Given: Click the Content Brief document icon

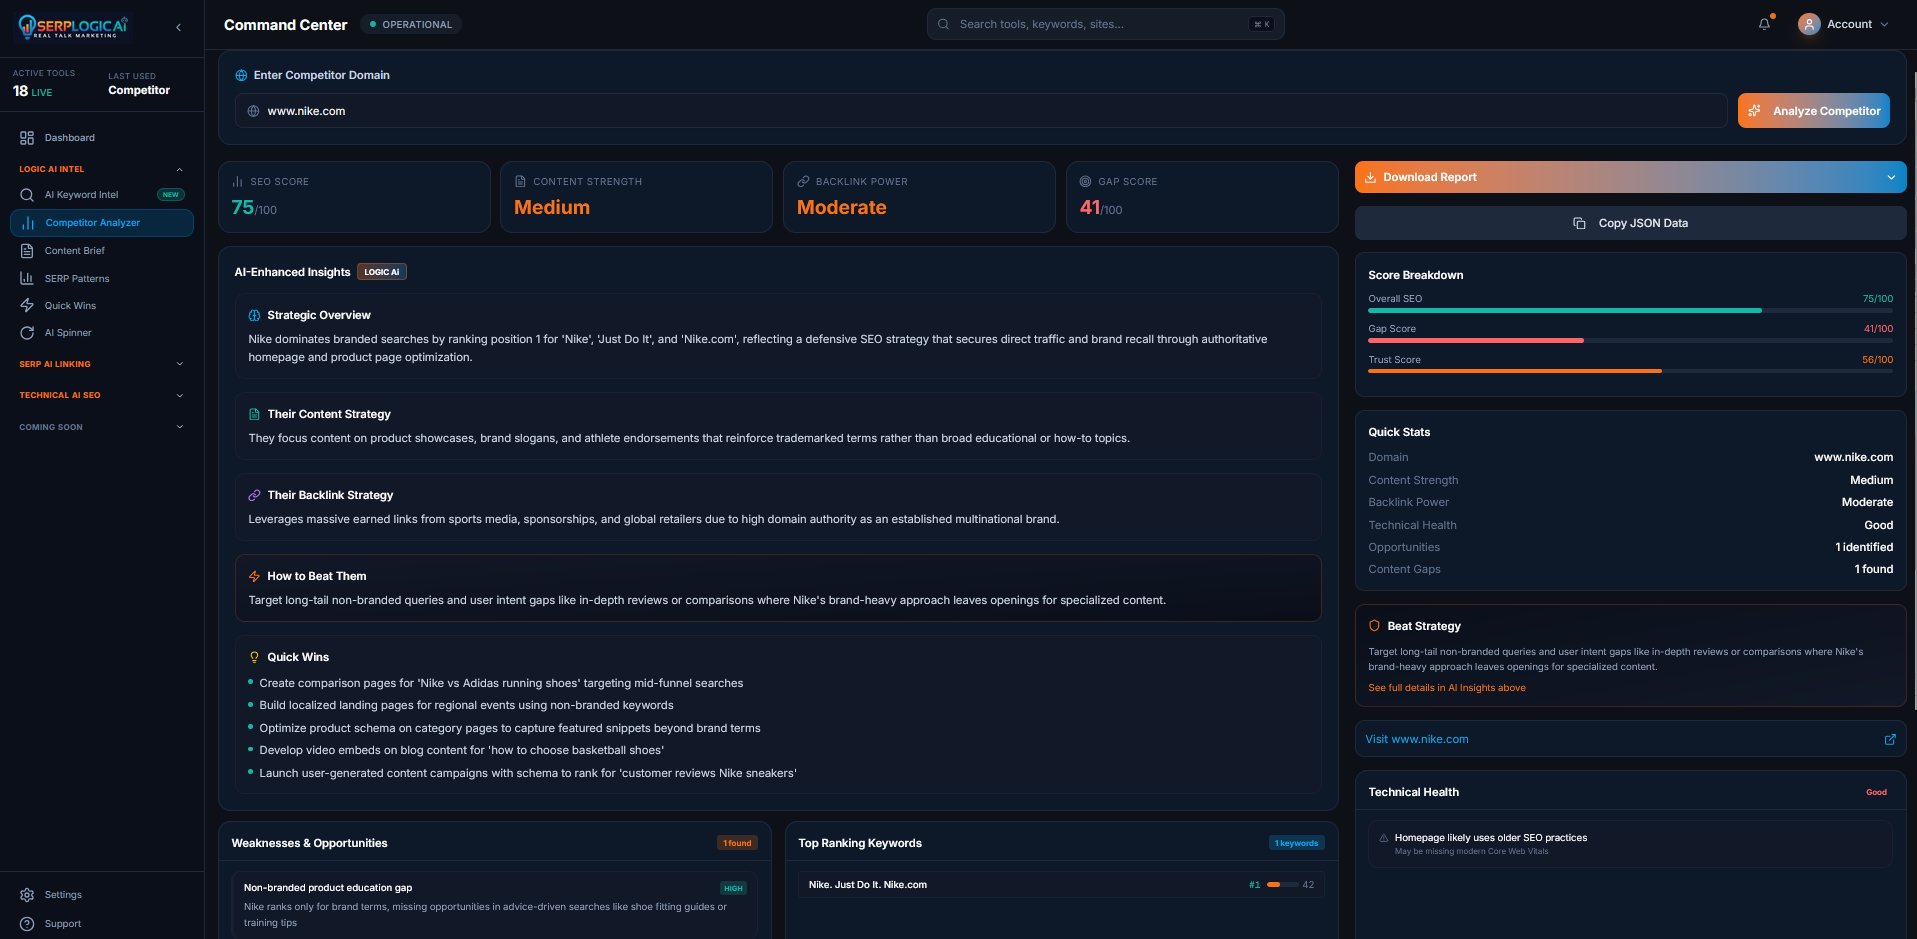Looking at the screenshot, I should pyautogui.click(x=27, y=251).
